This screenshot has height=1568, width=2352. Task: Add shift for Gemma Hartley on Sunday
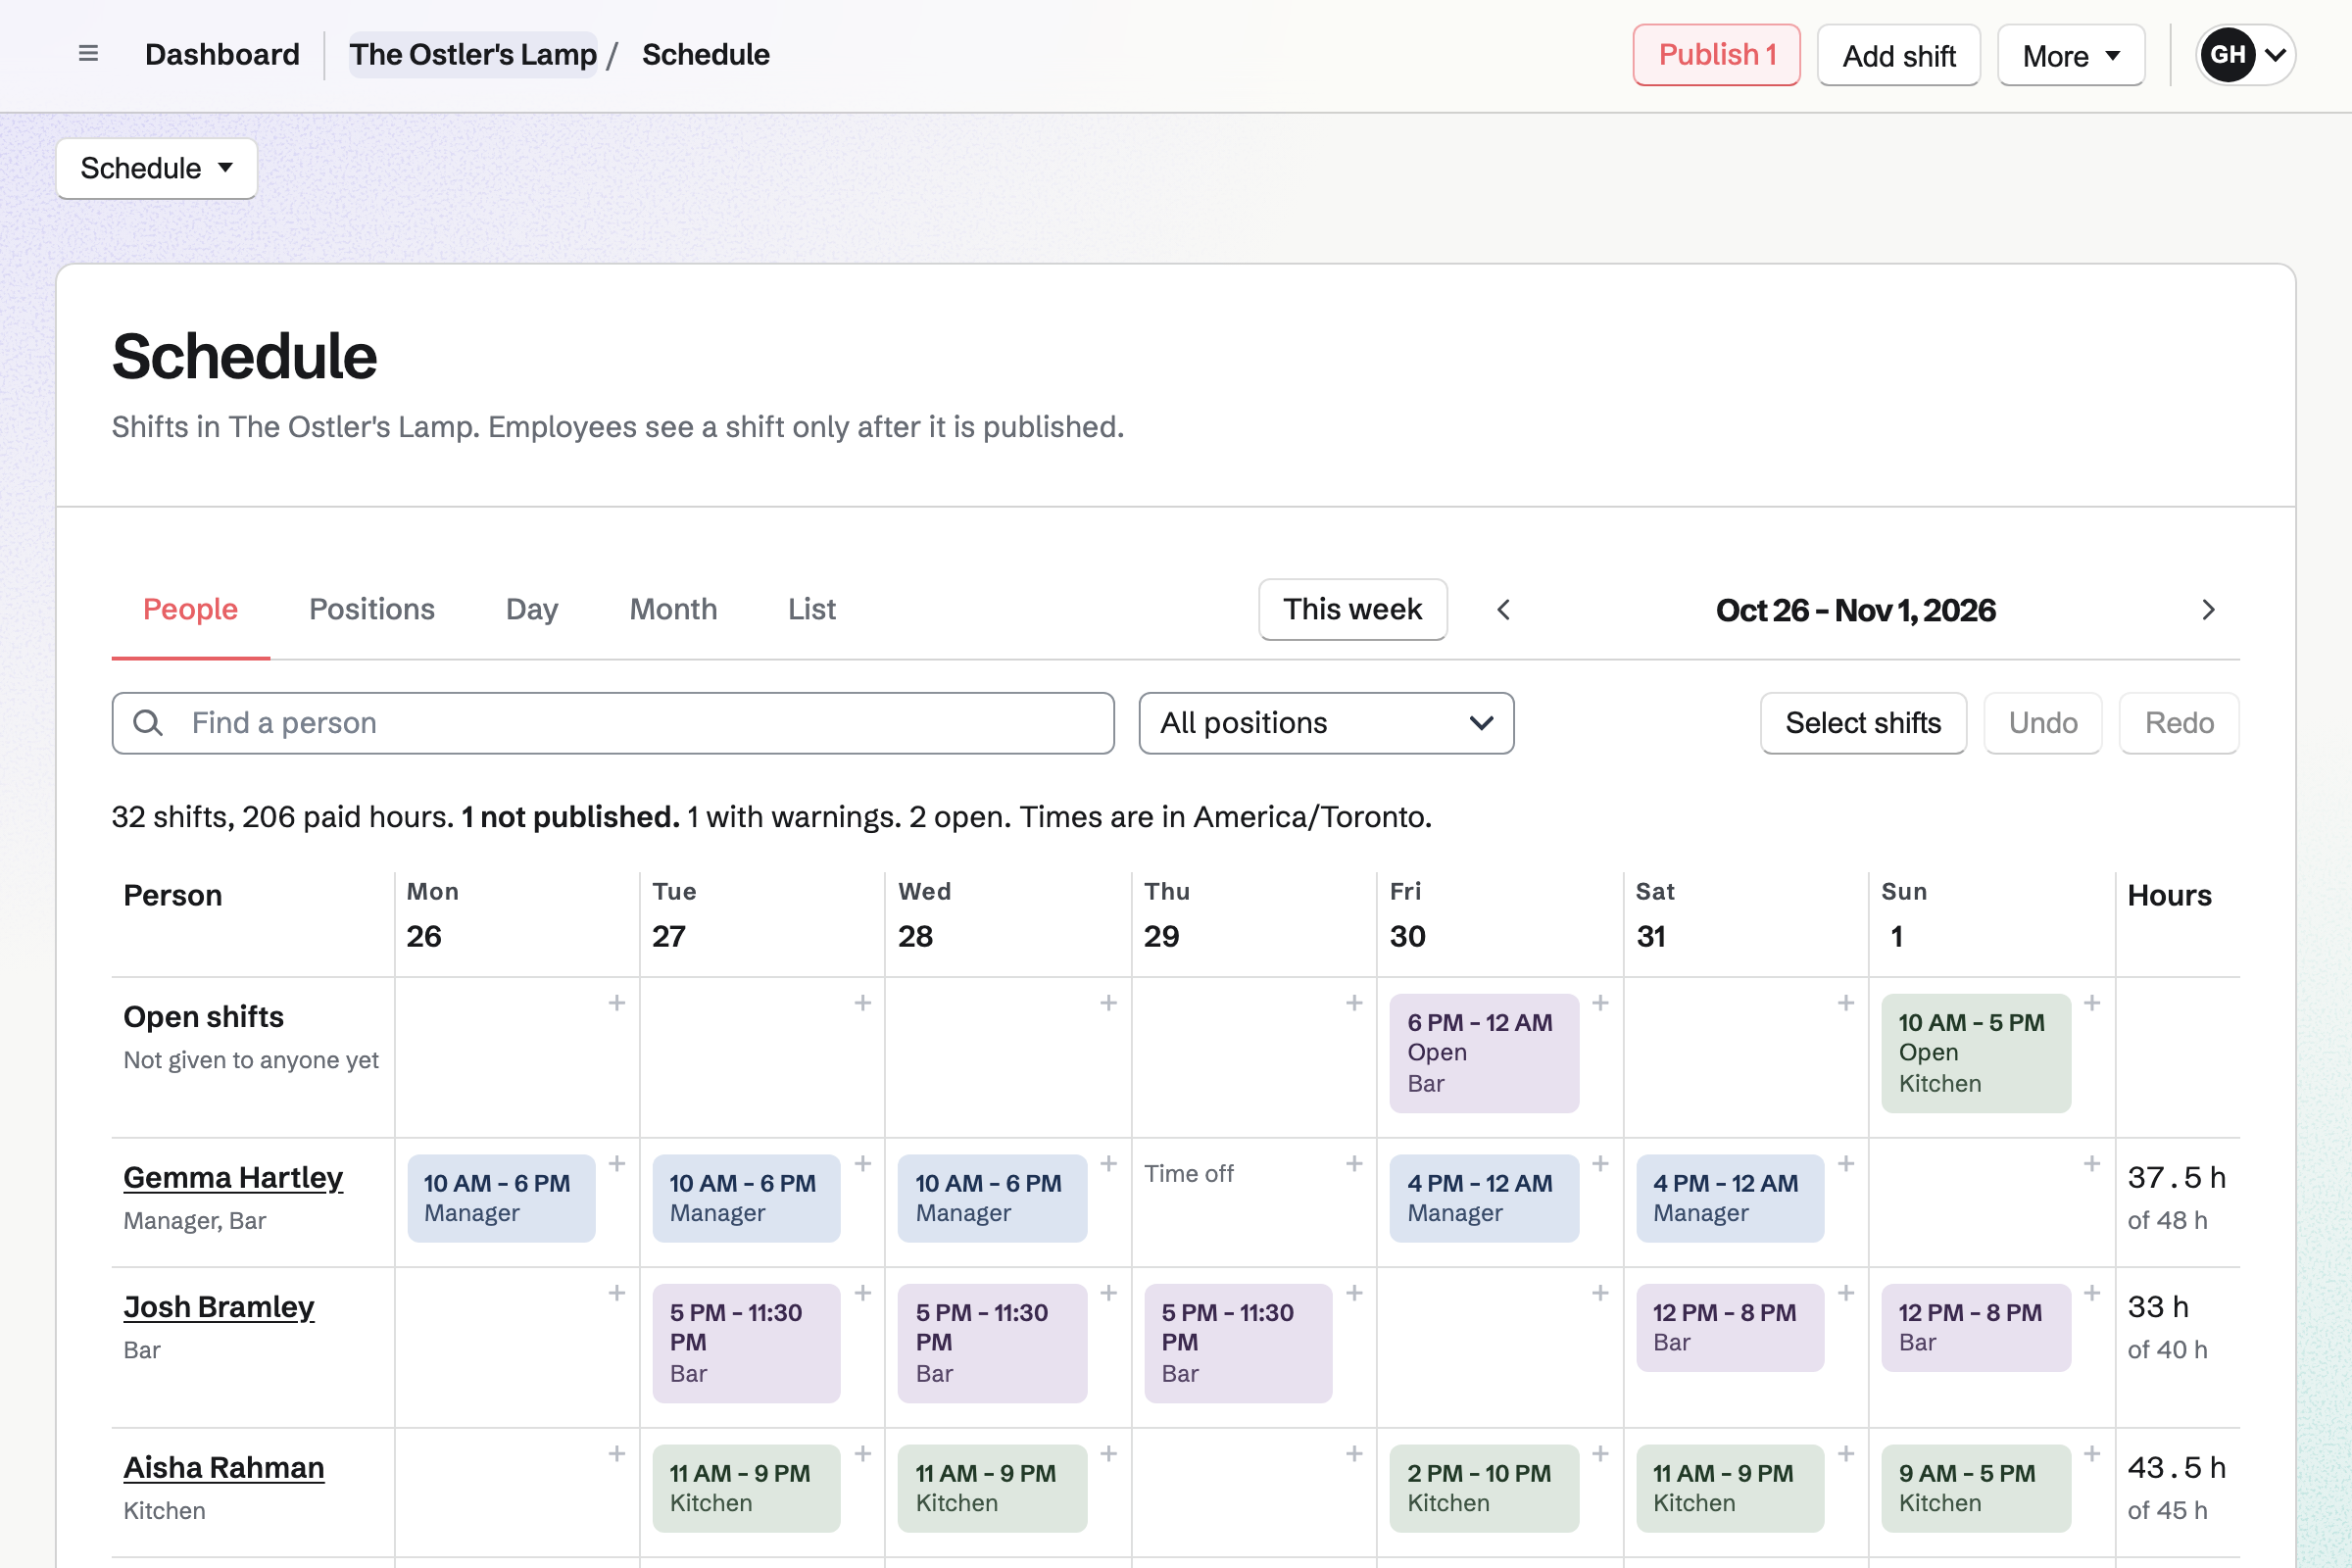[x=2092, y=1164]
